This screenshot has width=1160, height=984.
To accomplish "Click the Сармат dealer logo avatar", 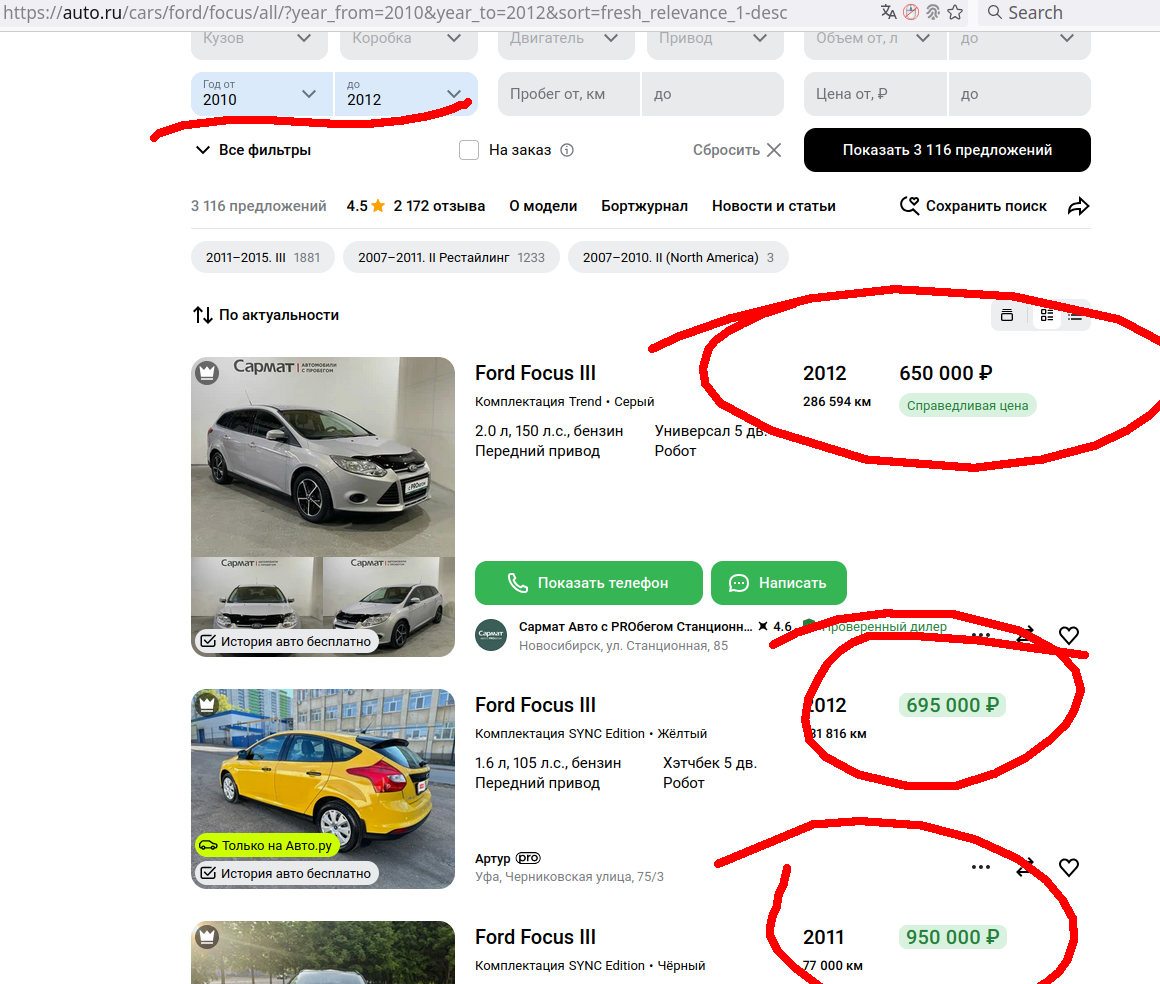I will tap(491, 635).
